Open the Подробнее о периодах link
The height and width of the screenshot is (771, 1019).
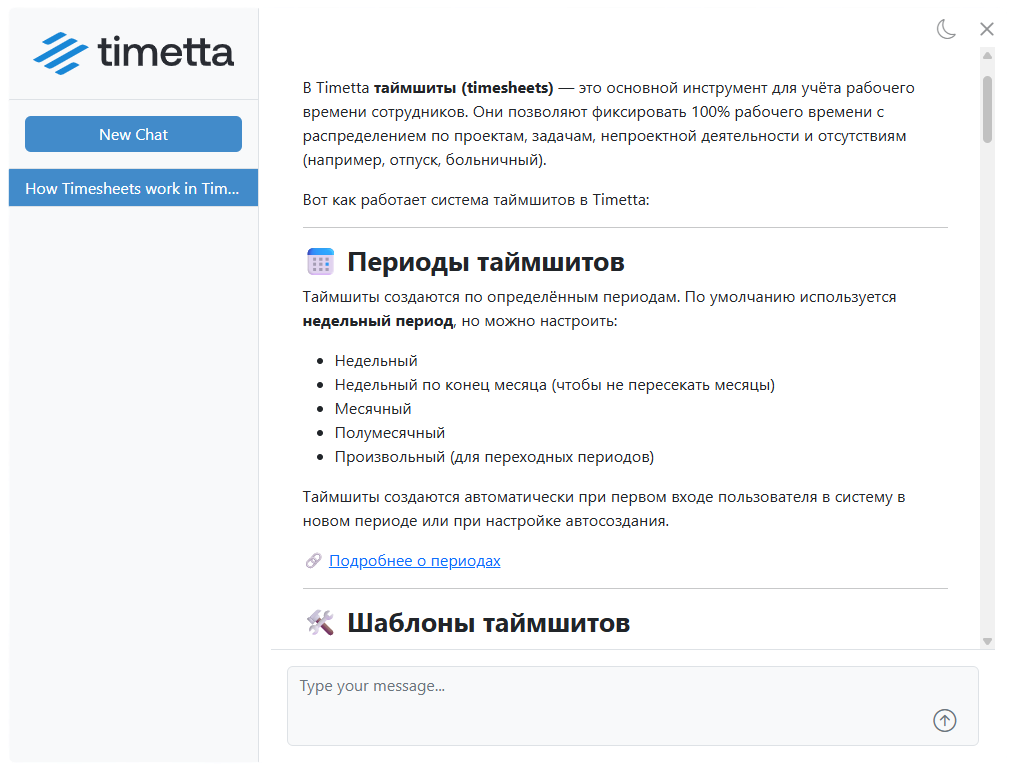[x=414, y=560]
